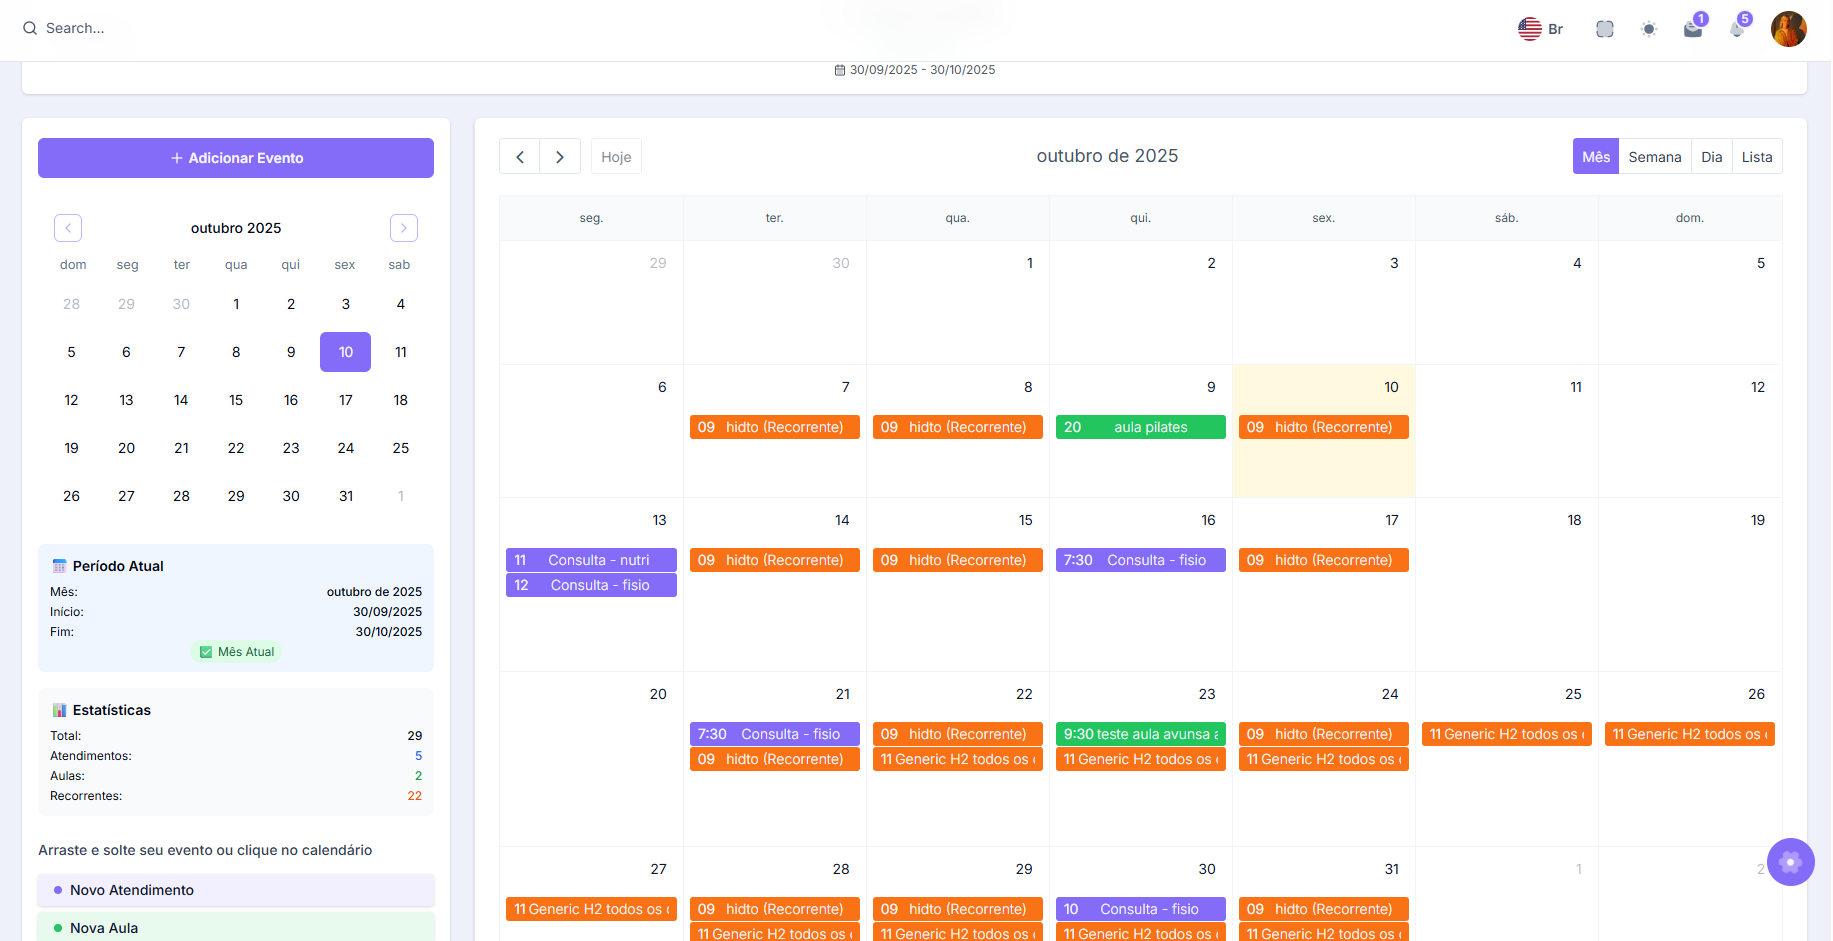
Task: Select the Novo Atendimento purple color dot
Action: pyautogui.click(x=56, y=890)
